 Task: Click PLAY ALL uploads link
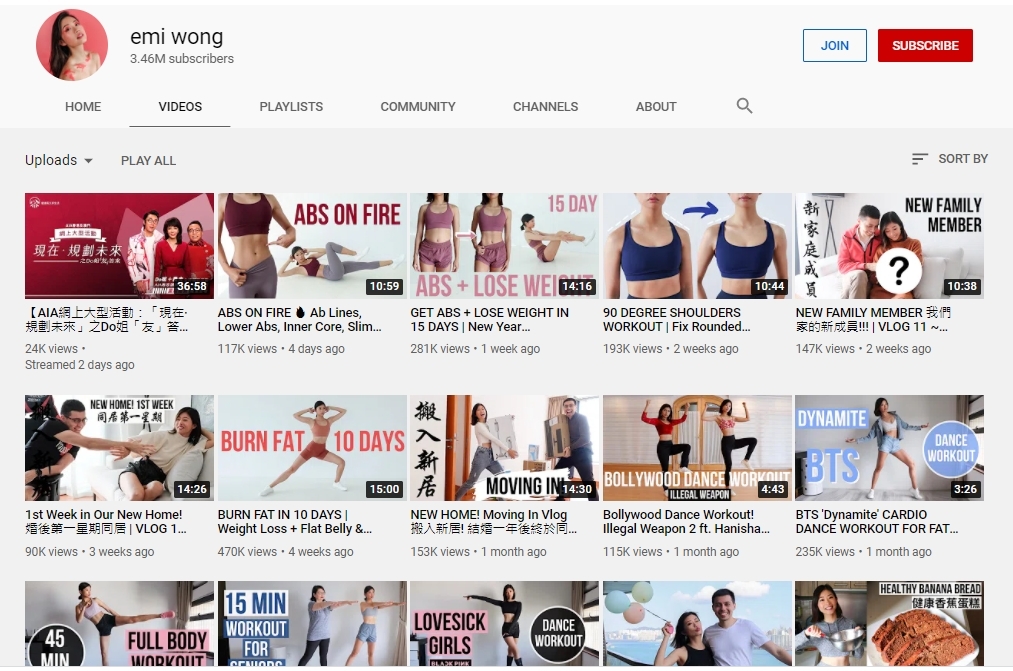(148, 160)
